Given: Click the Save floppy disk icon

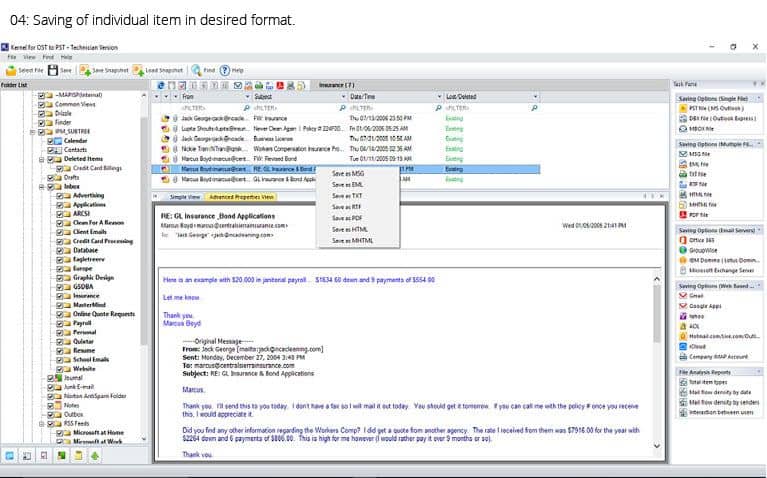Looking at the screenshot, I should coord(53,70).
